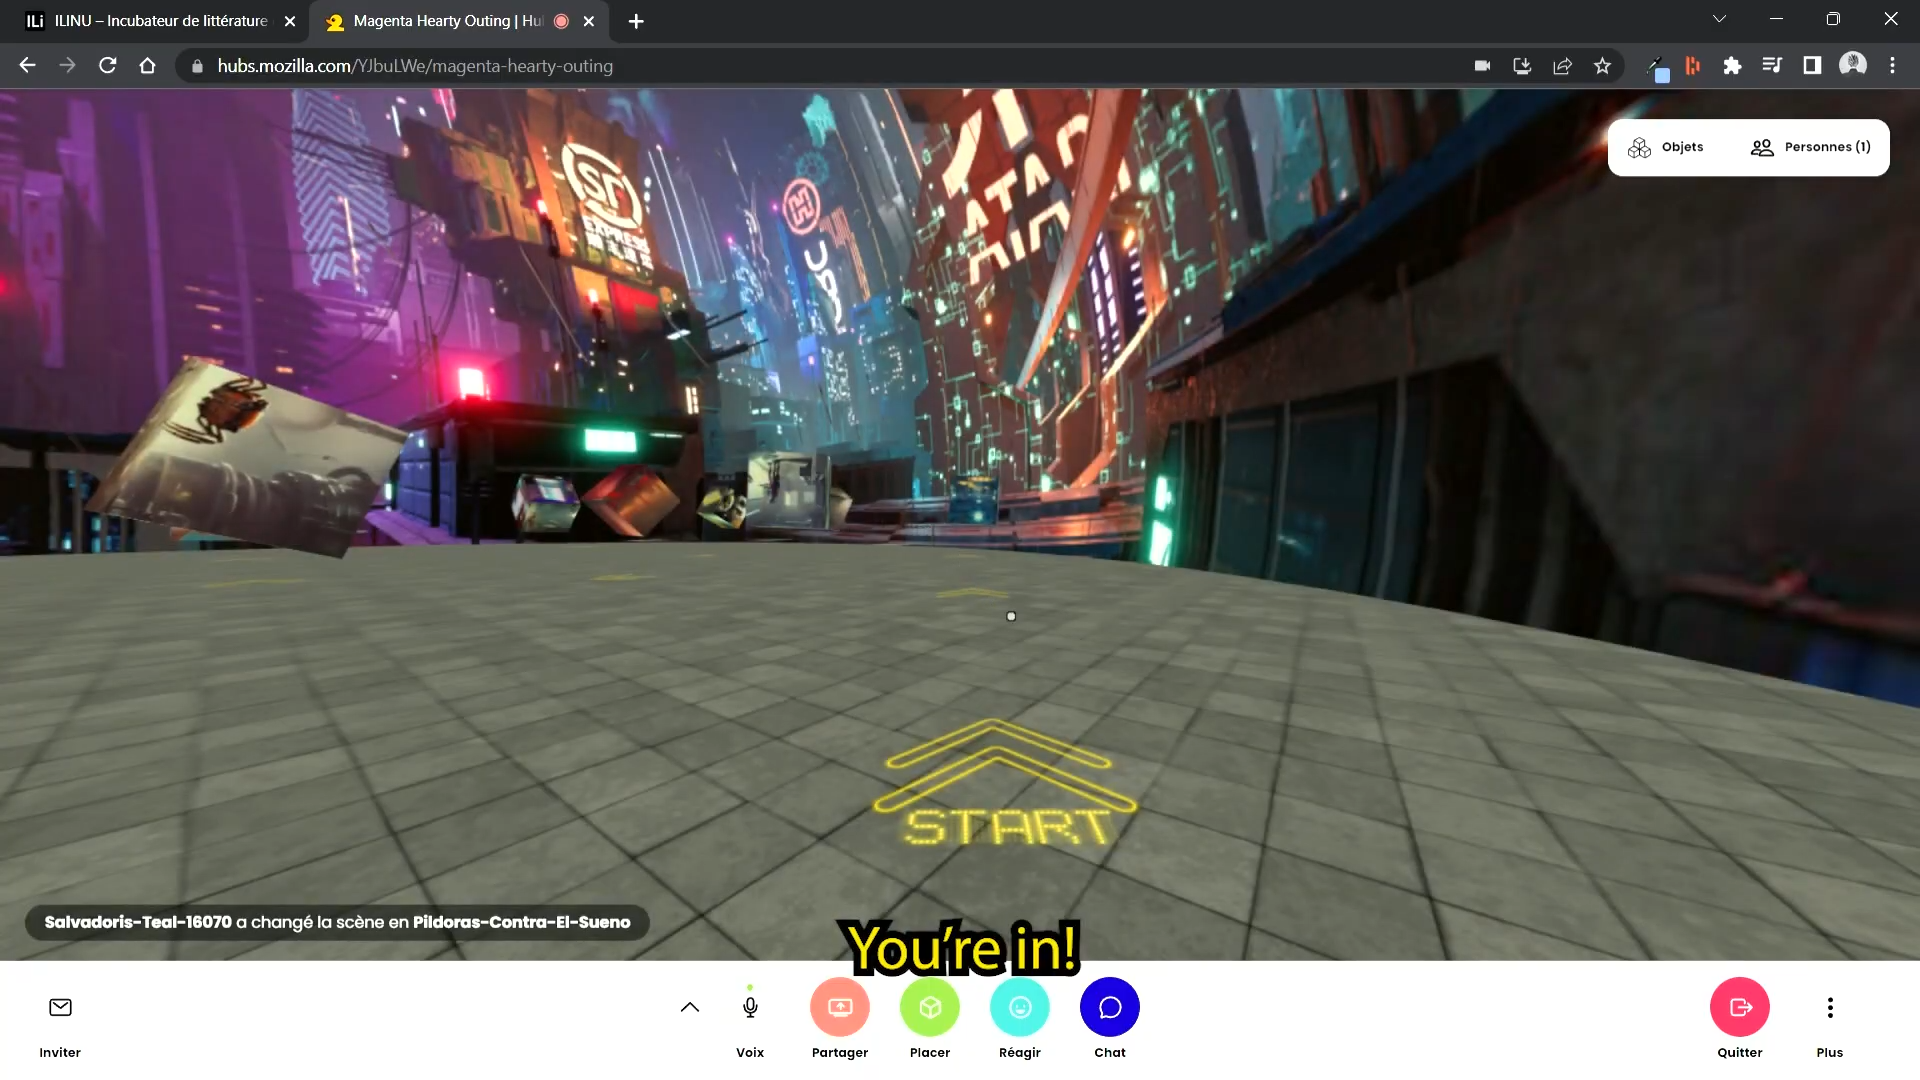Open the Objets list
Image resolution: width=1920 pixels, height=1080 pixels.
pyautogui.click(x=1666, y=147)
